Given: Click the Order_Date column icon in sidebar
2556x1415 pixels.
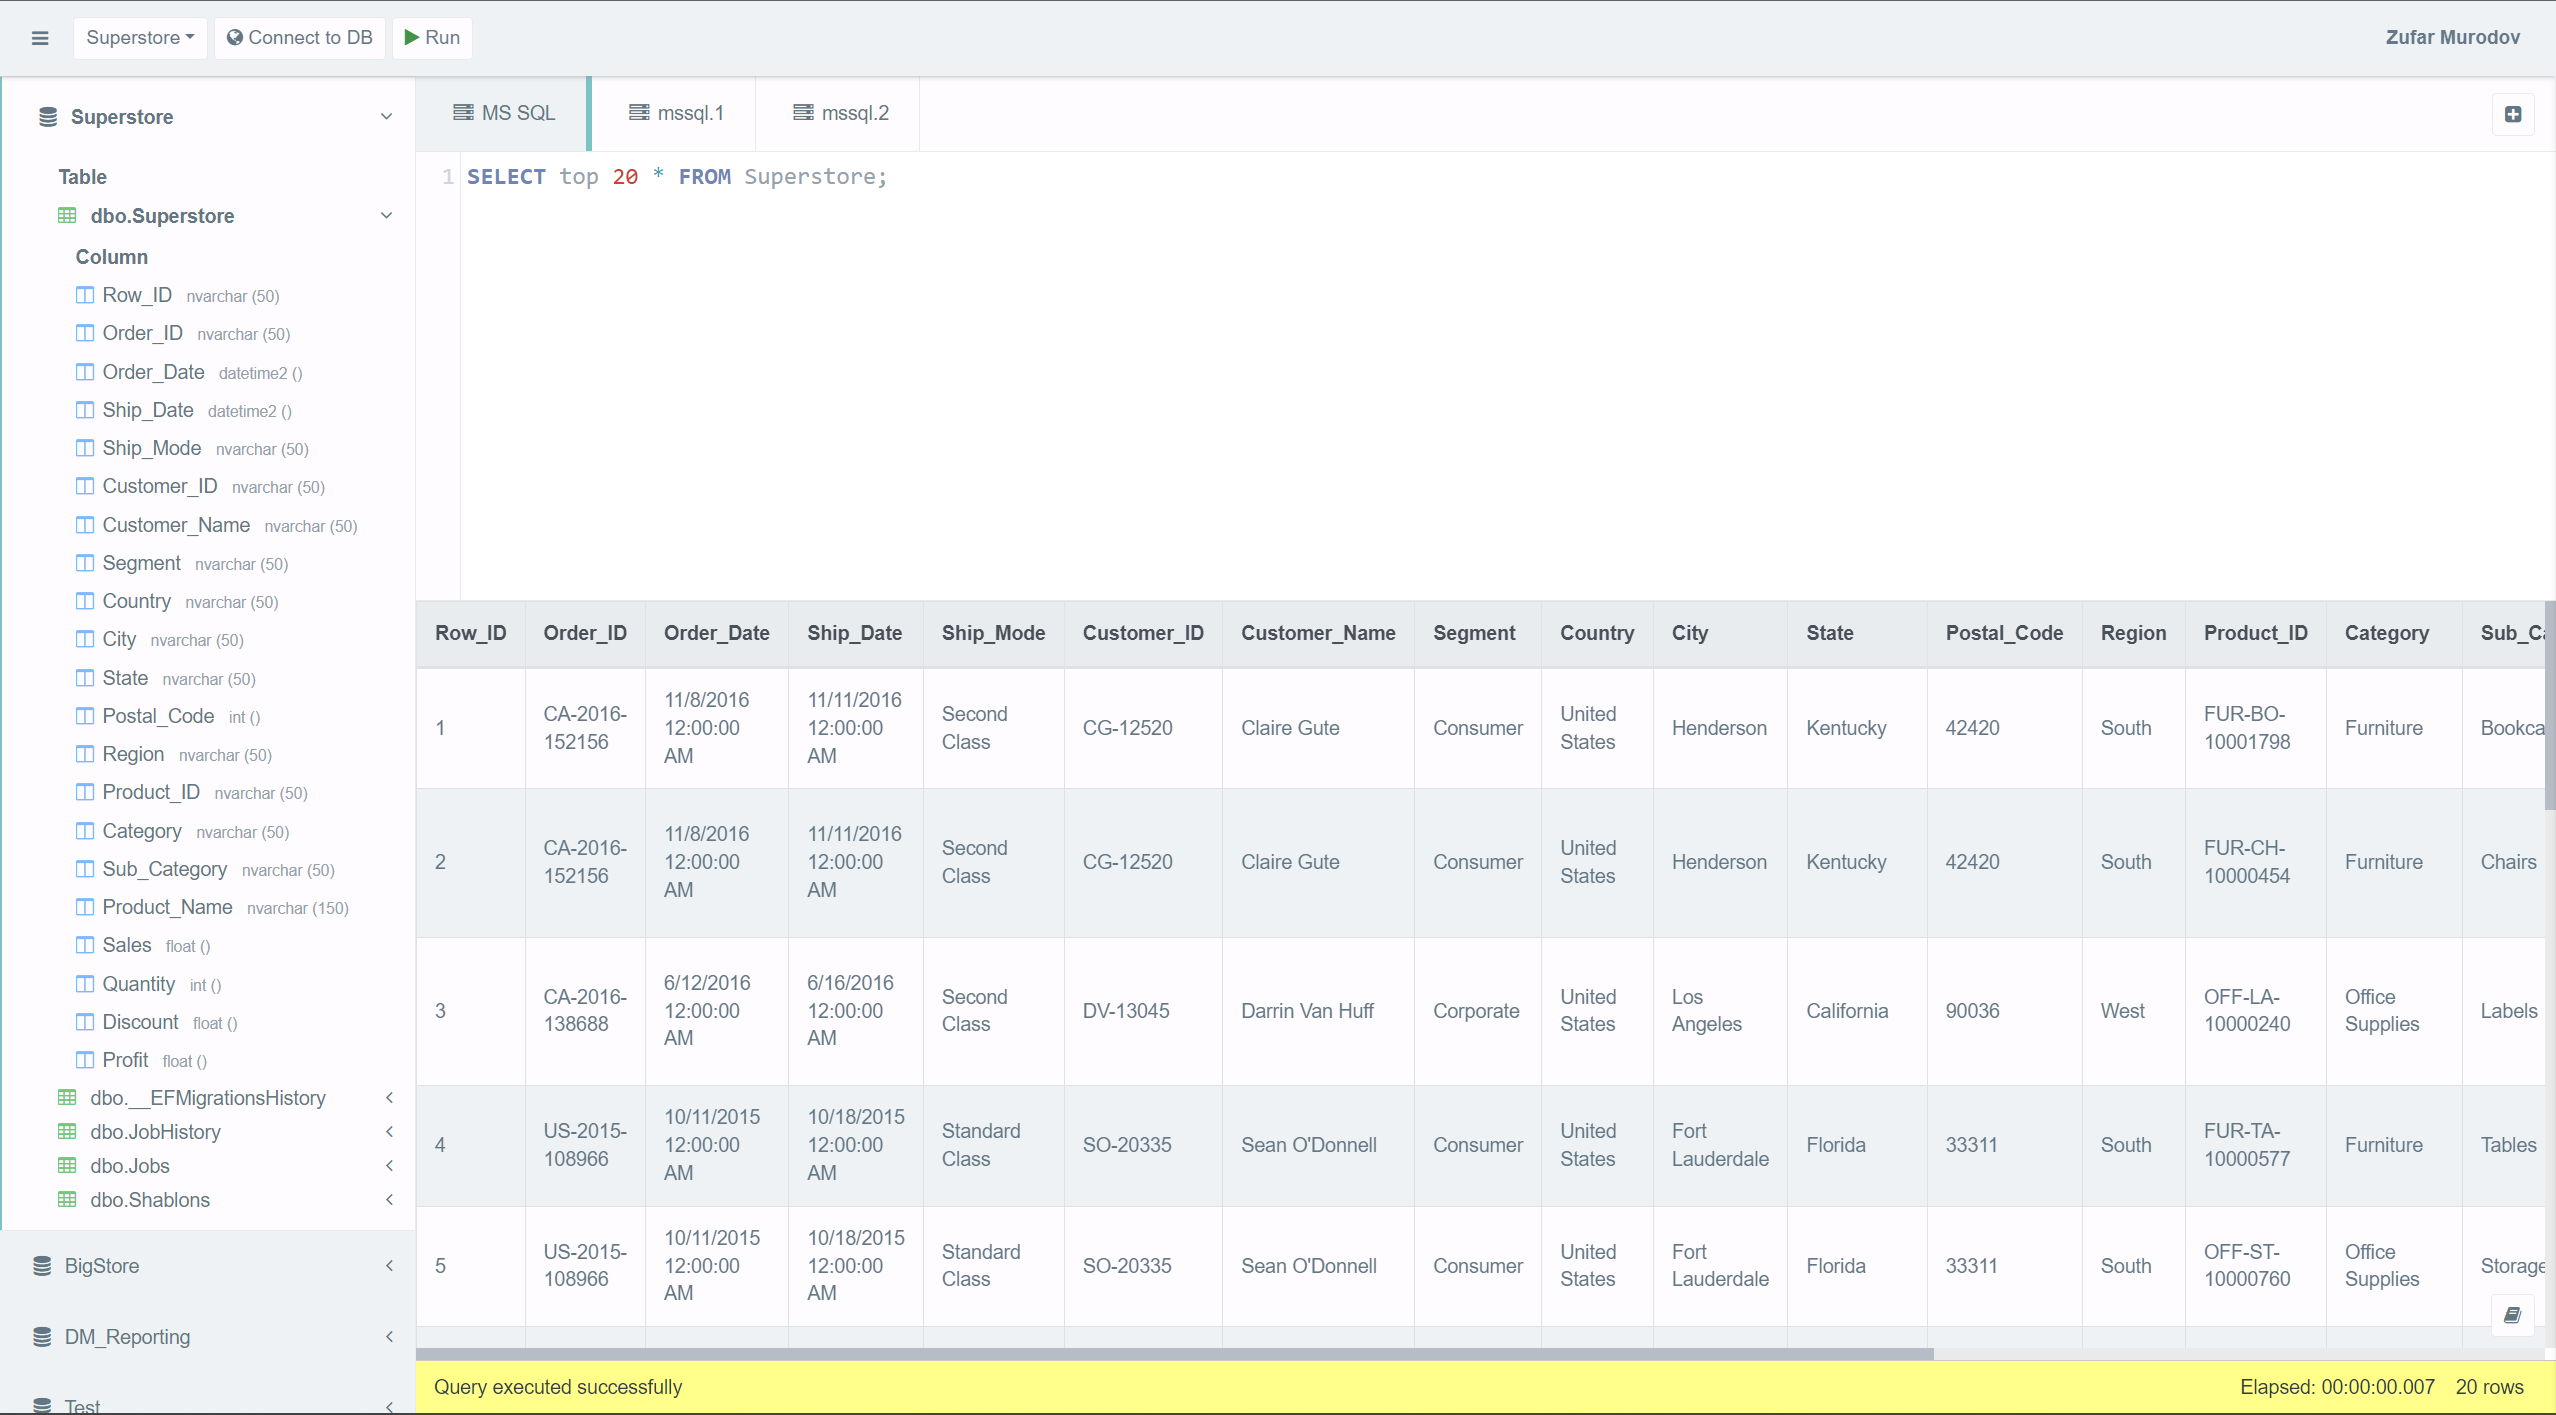Looking at the screenshot, I should point(85,372).
